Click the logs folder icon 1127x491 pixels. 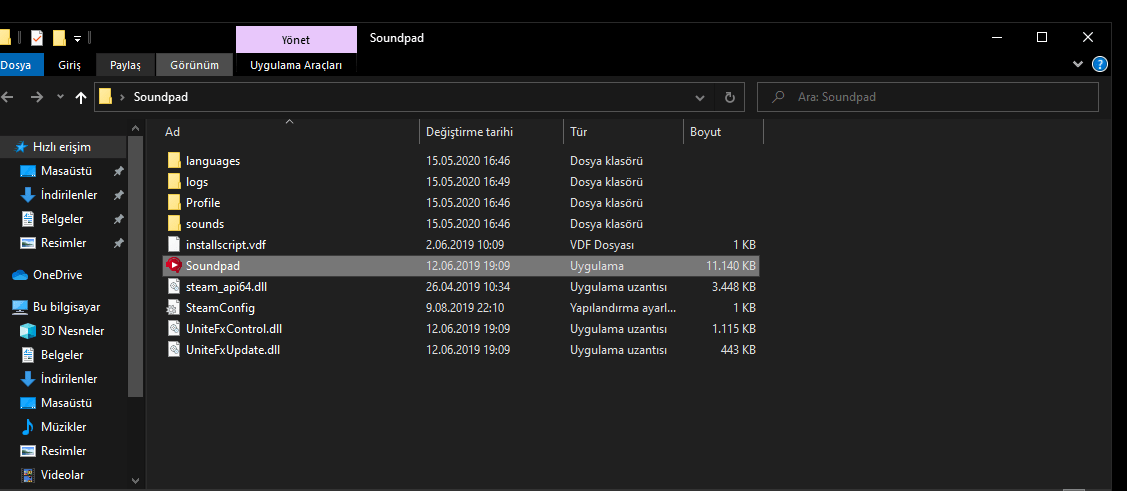[173, 181]
